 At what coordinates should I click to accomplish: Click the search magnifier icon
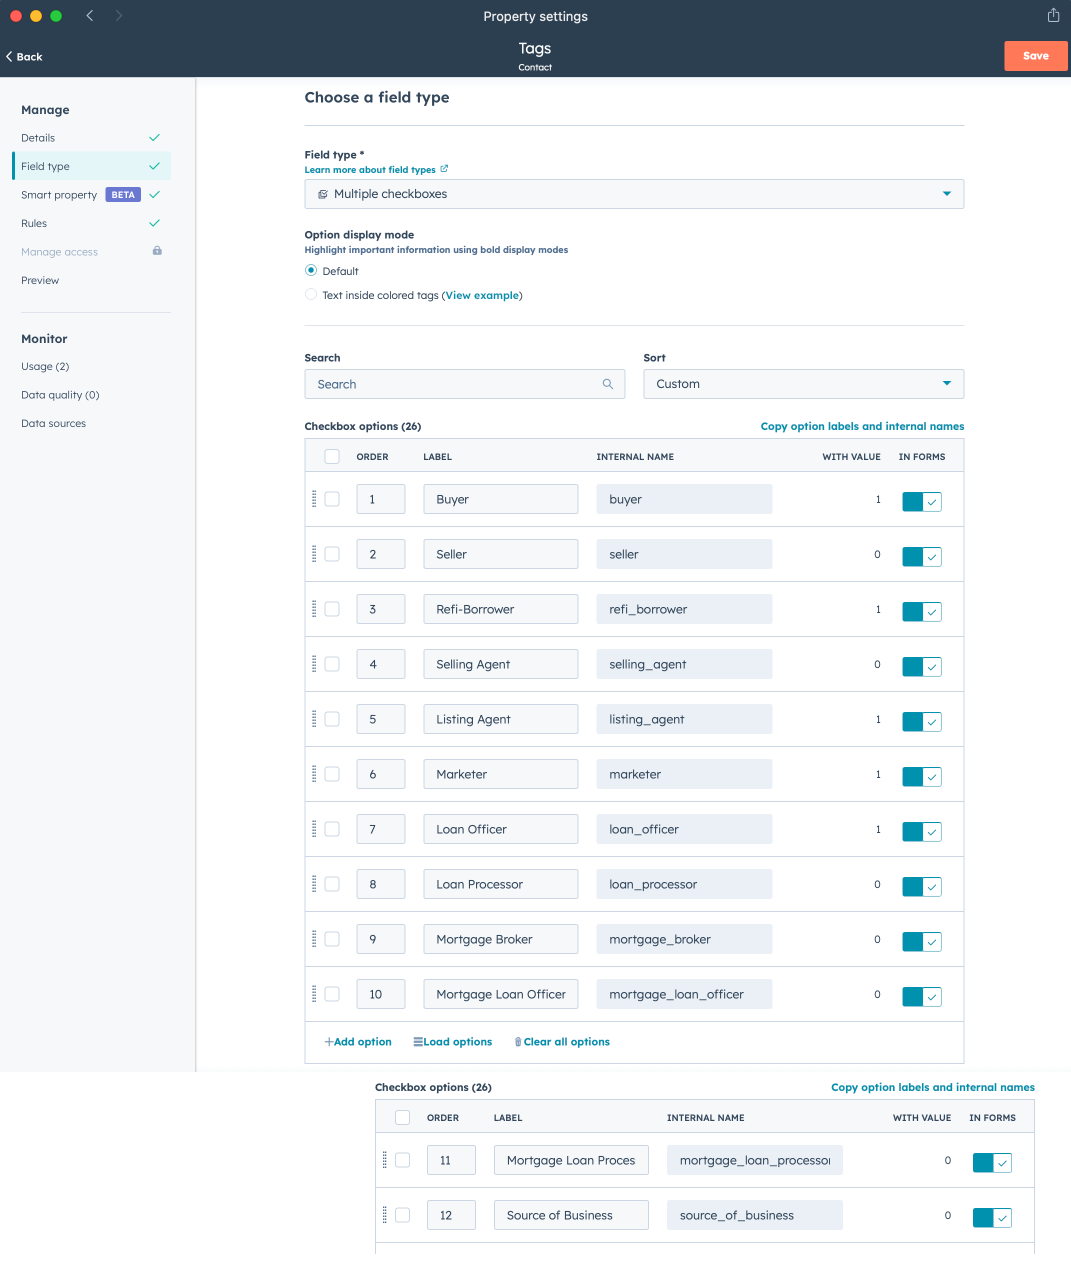point(607,384)
